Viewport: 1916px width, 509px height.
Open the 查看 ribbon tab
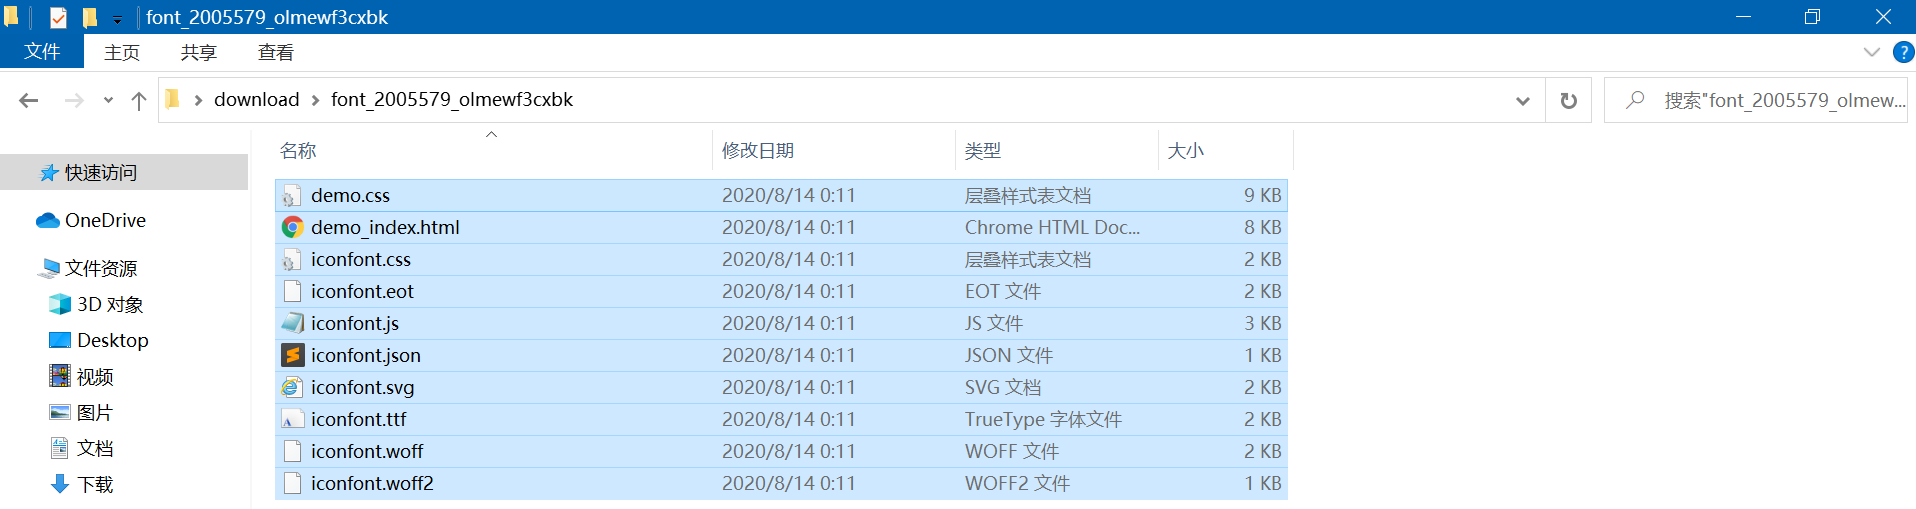click(276, 52)
